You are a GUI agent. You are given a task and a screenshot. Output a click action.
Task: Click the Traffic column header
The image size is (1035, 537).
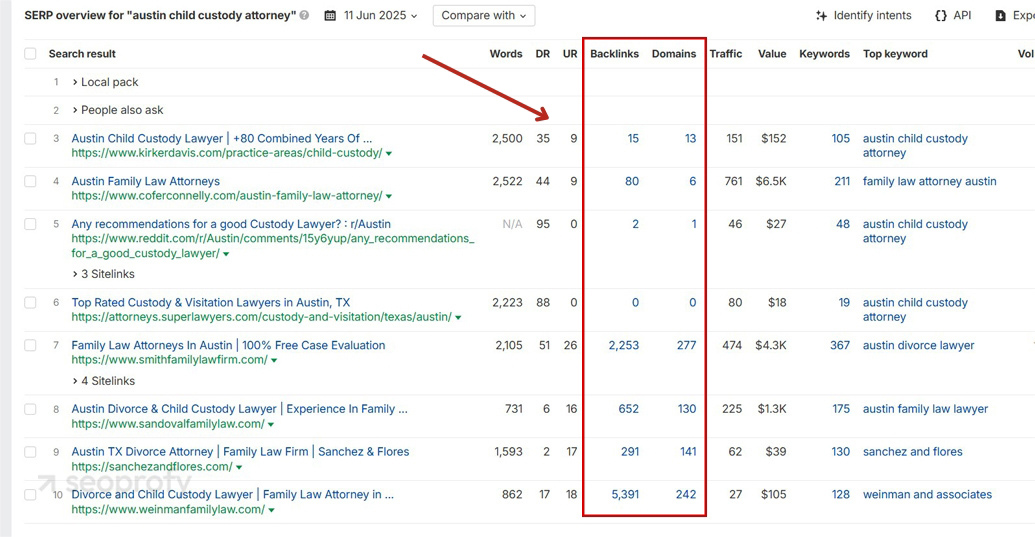[x=725, y=54]
